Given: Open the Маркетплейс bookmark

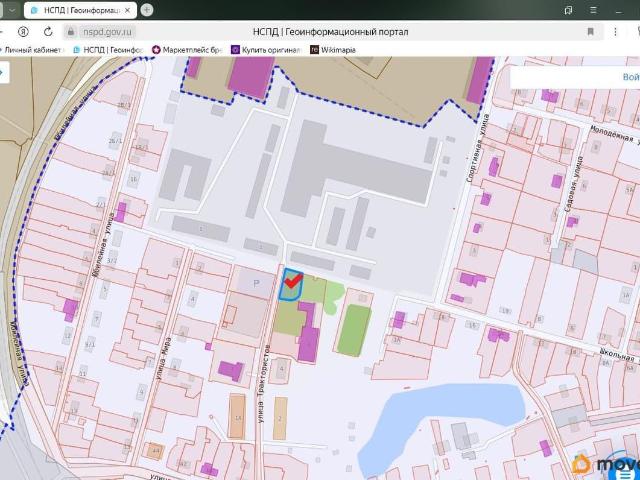Looking at the screenshot, I should 187,50.
